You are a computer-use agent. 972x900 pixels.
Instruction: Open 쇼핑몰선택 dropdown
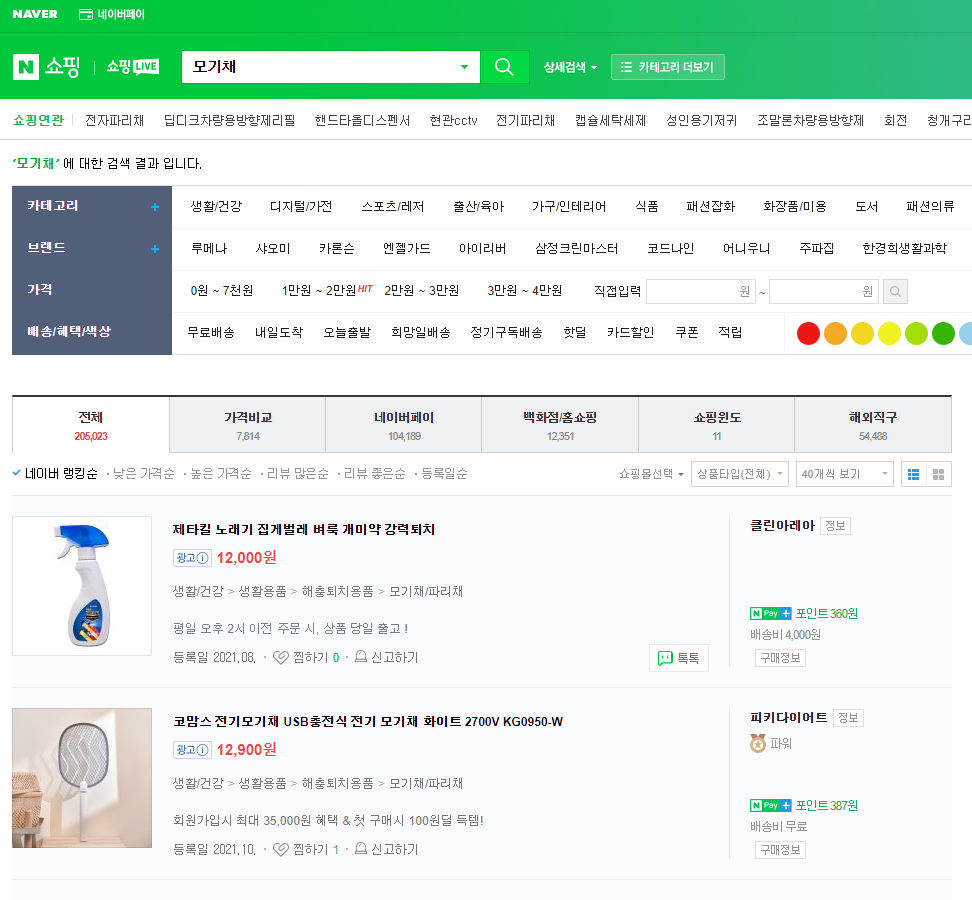click(651, 474)
